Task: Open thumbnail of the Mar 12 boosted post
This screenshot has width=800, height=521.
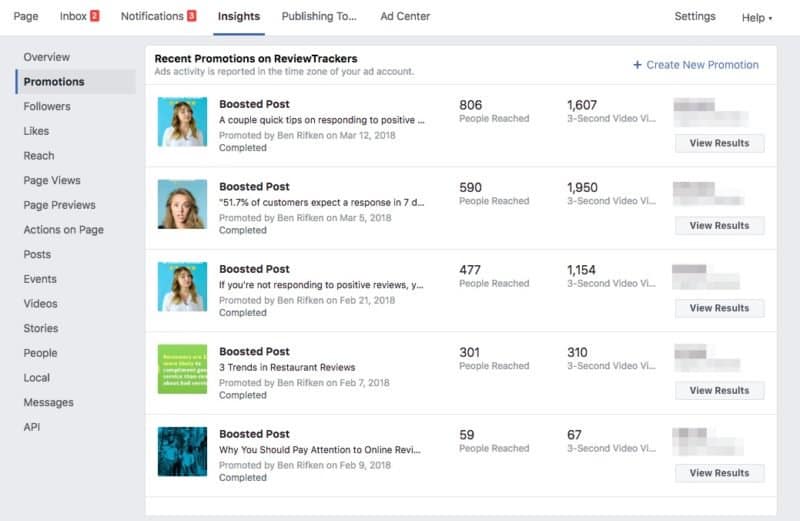Action: pyautogui.click(x=182, y=121)
